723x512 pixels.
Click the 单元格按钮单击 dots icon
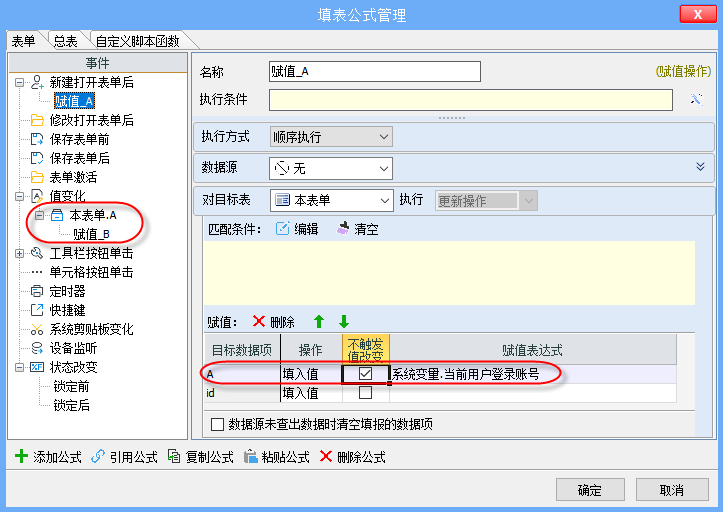(x=37, y=272)
